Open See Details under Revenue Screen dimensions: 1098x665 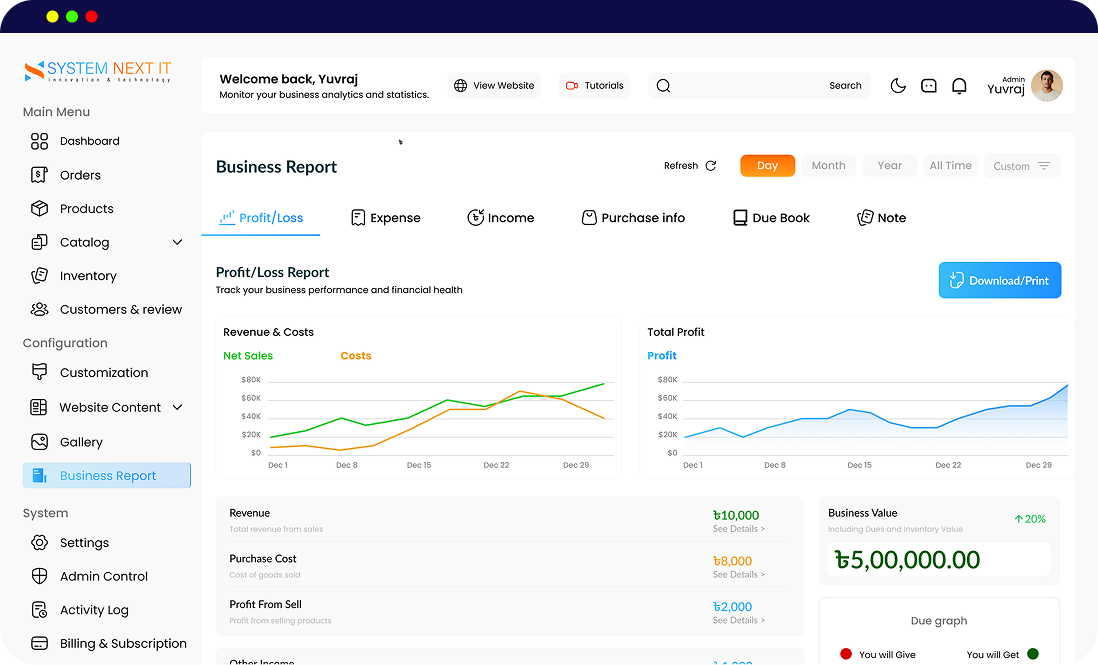tap(739, 529)
